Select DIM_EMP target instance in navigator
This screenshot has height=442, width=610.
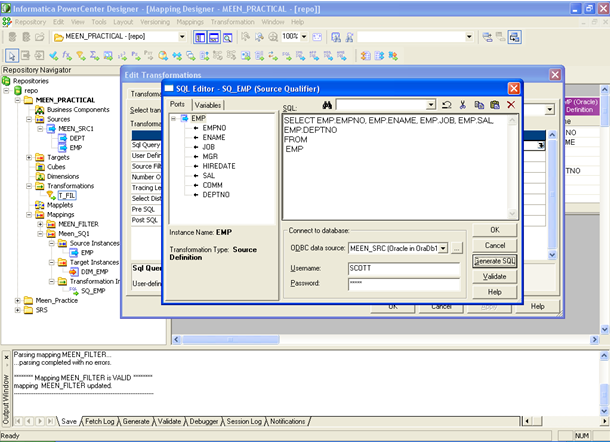(x=95, y=272)
